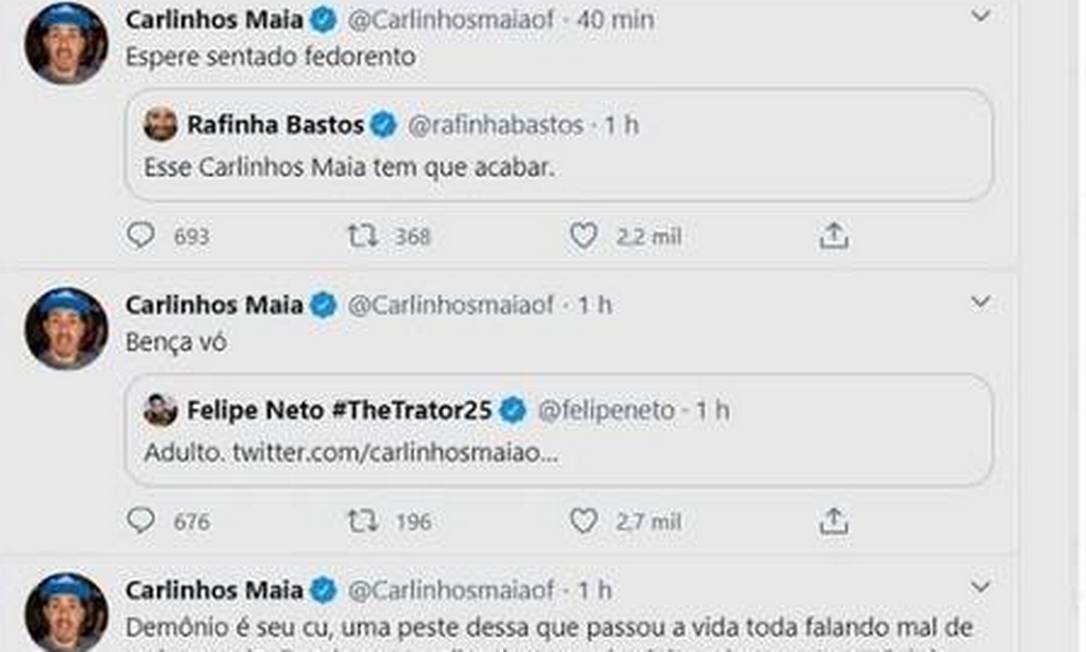This screenshot has width=1086, height=652.
Task: Open the "Demônio" tweet options chevron
Action: (x=981, y=586)
